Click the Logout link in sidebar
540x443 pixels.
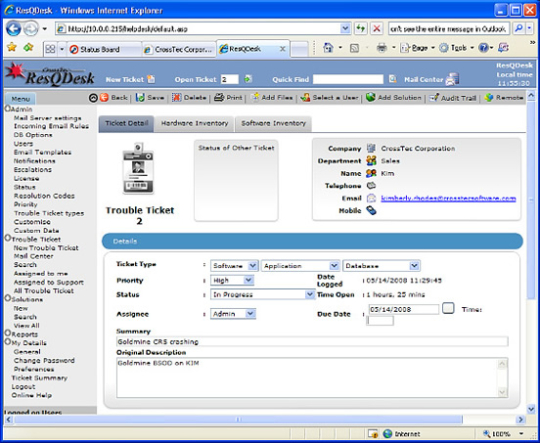click(x=23, y=387)
